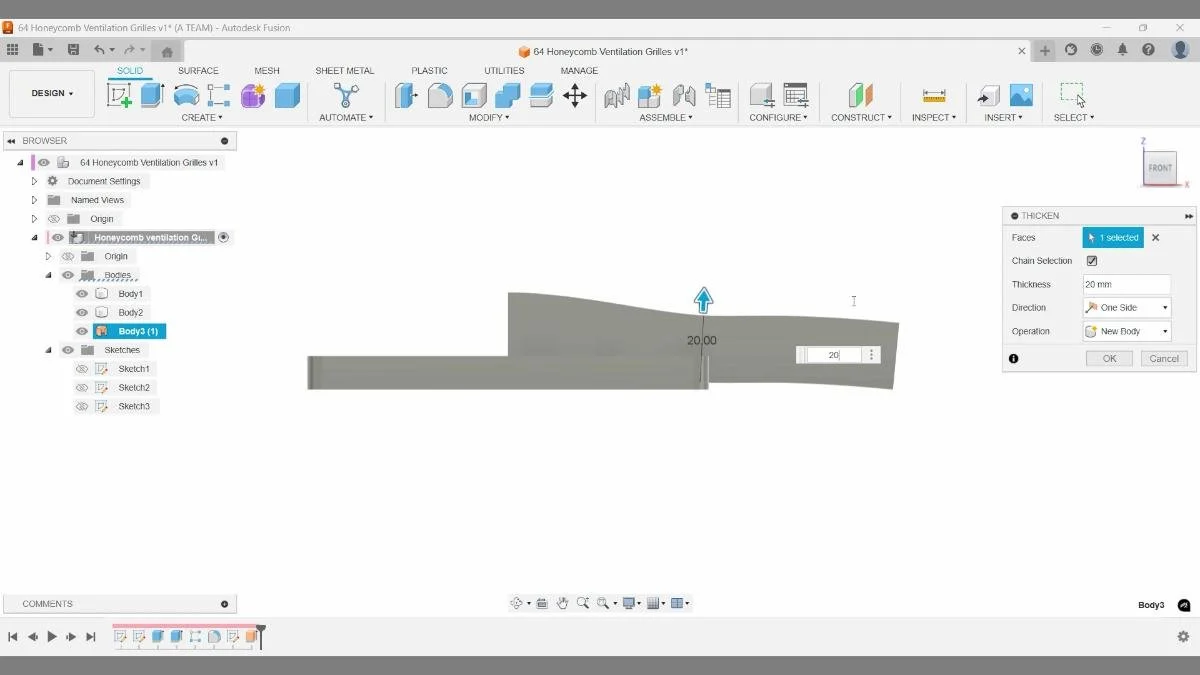Open the Revolve tool
The image size is (1200, 675).
click(x=186, y=95)
